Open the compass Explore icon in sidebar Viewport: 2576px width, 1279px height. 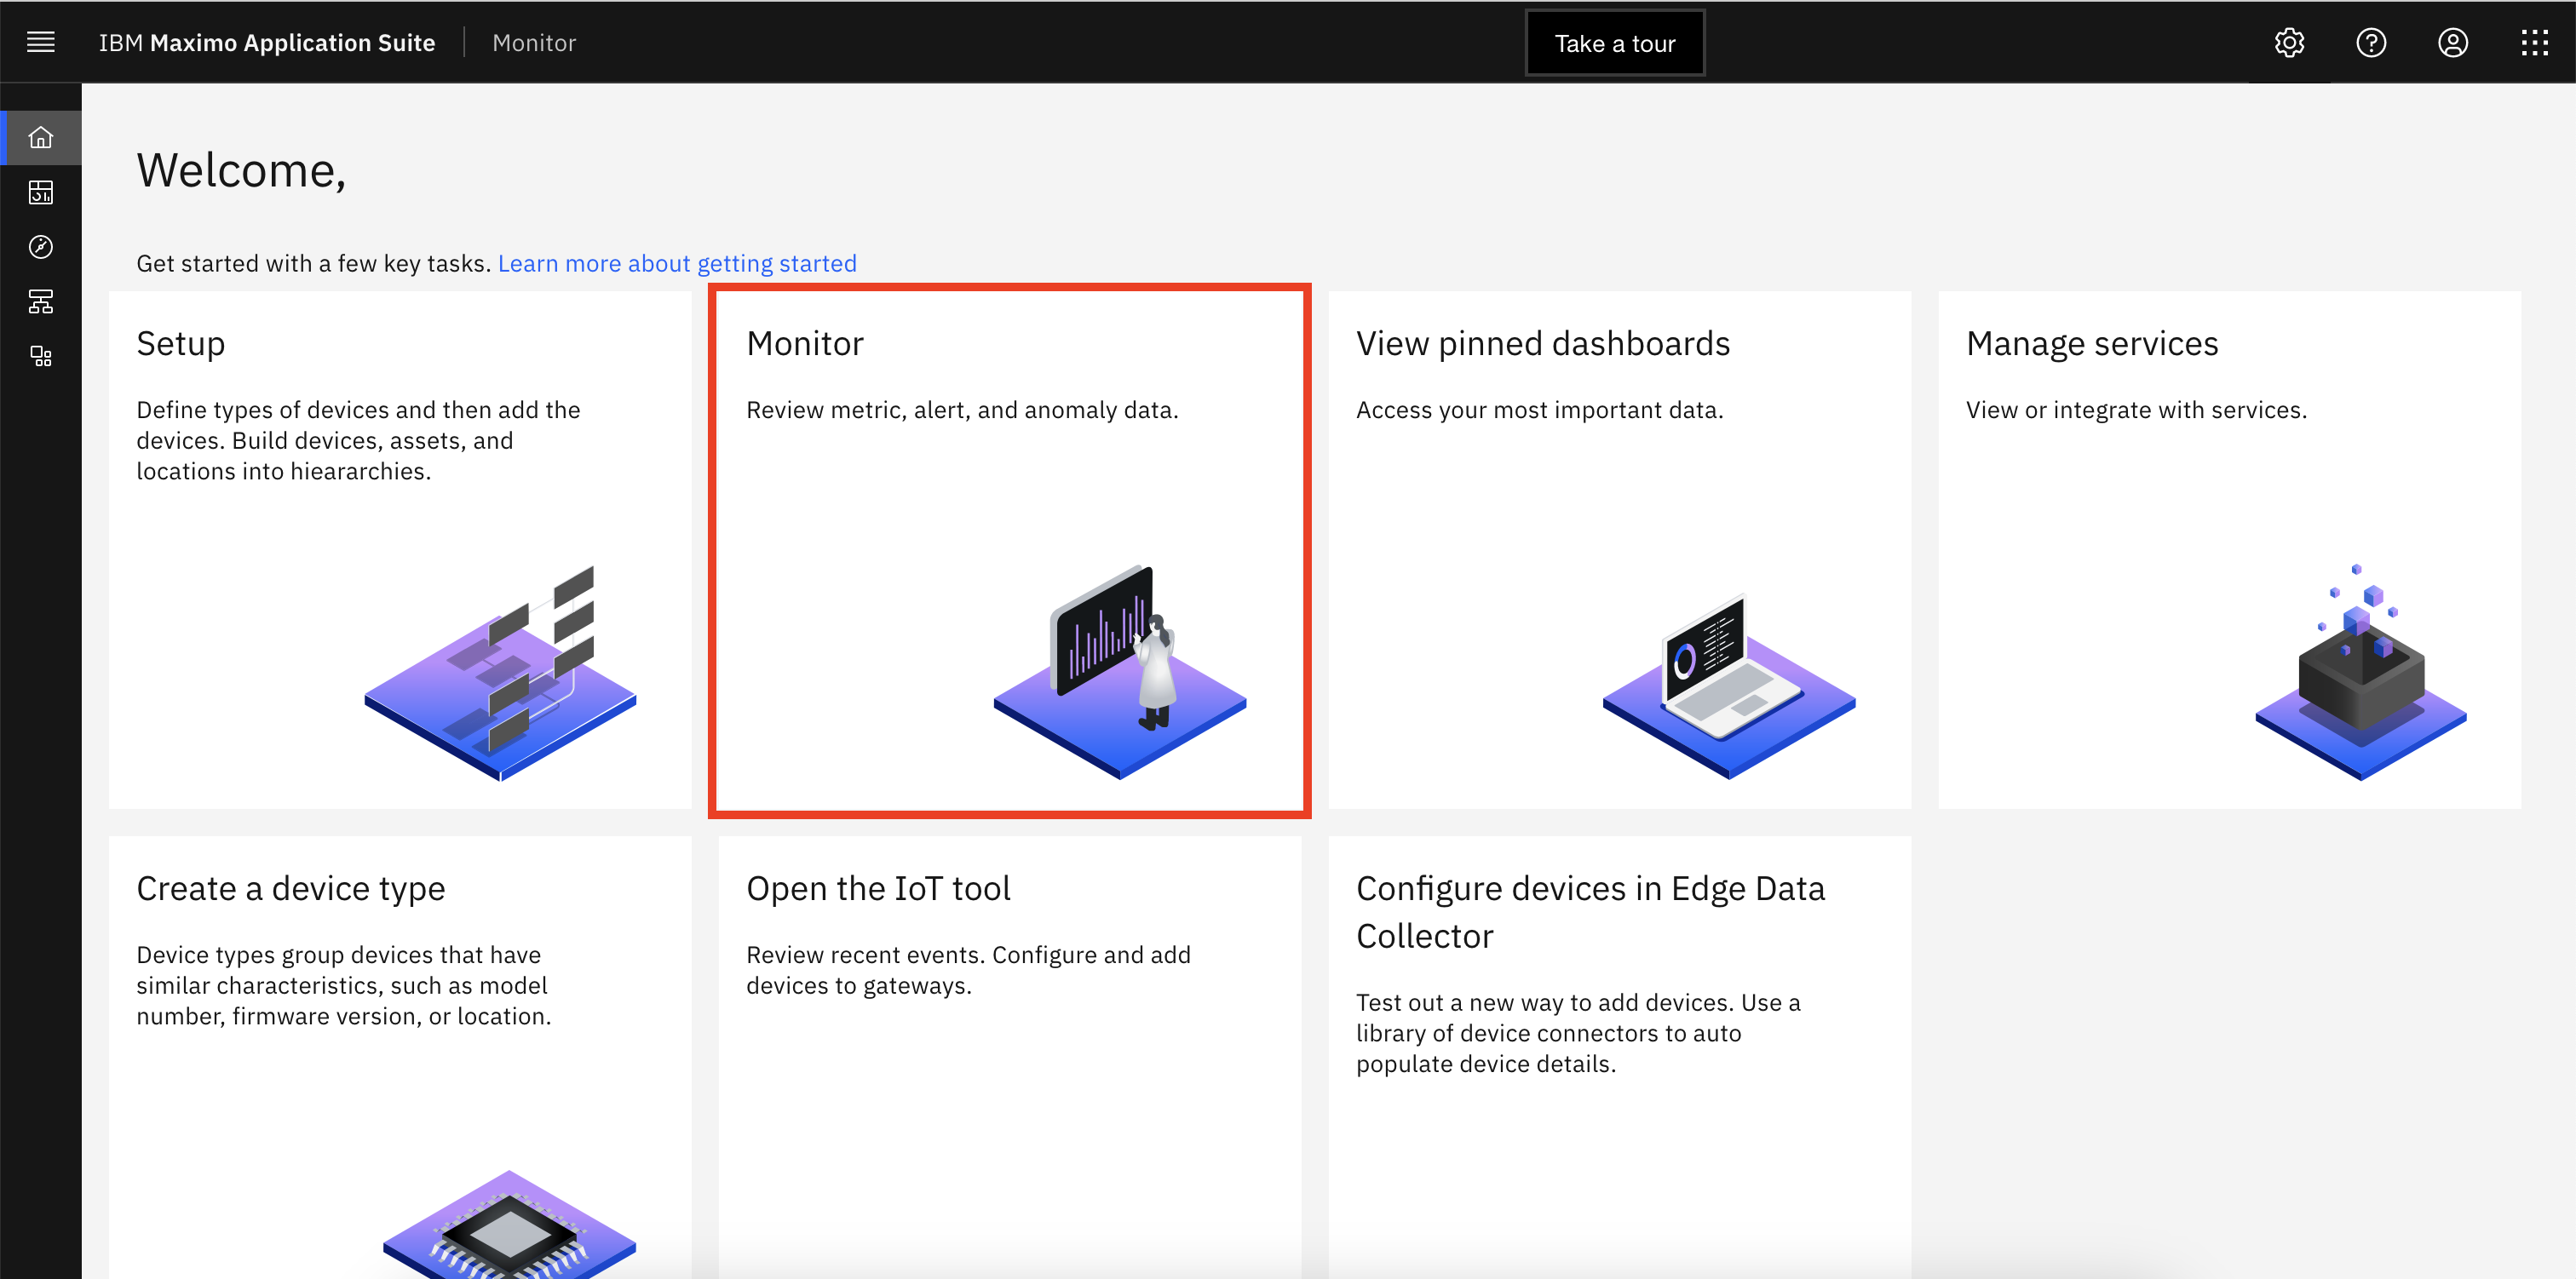pyautogui.click(x=41, y=247)
